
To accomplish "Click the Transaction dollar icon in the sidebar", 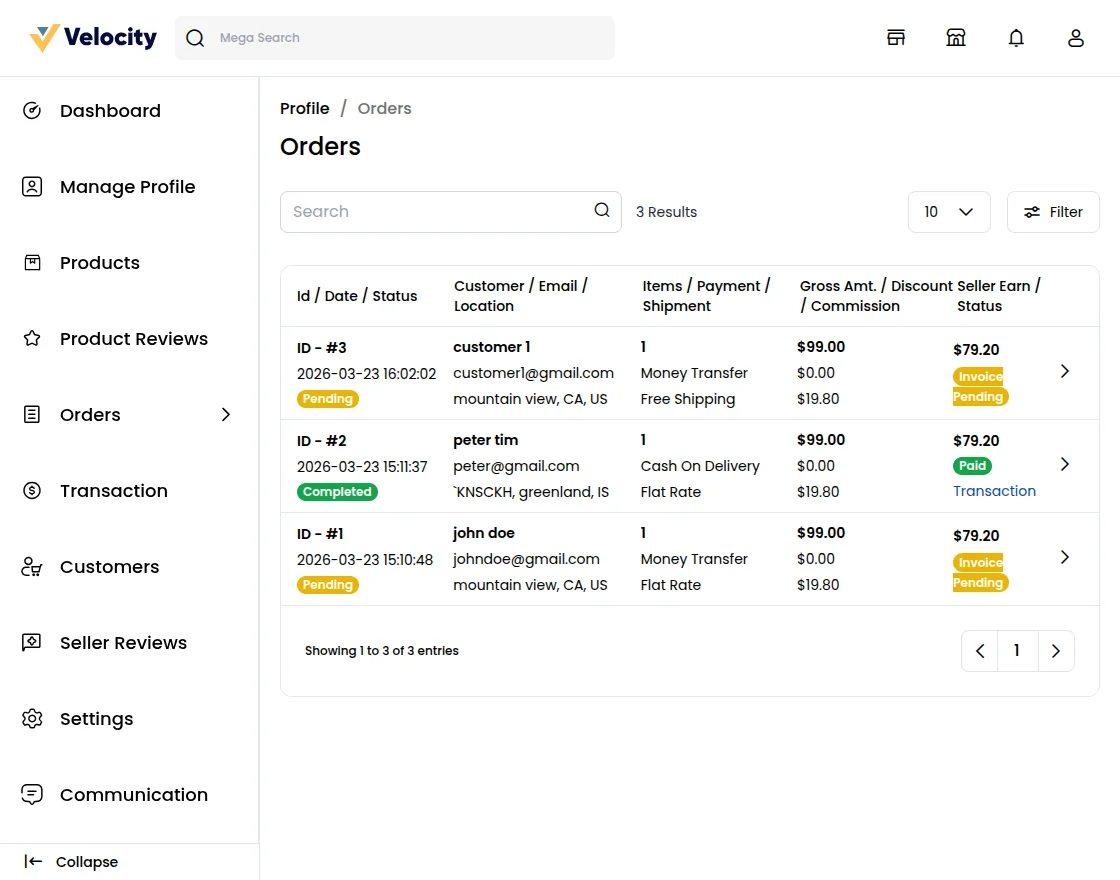I will pos(31,490).
